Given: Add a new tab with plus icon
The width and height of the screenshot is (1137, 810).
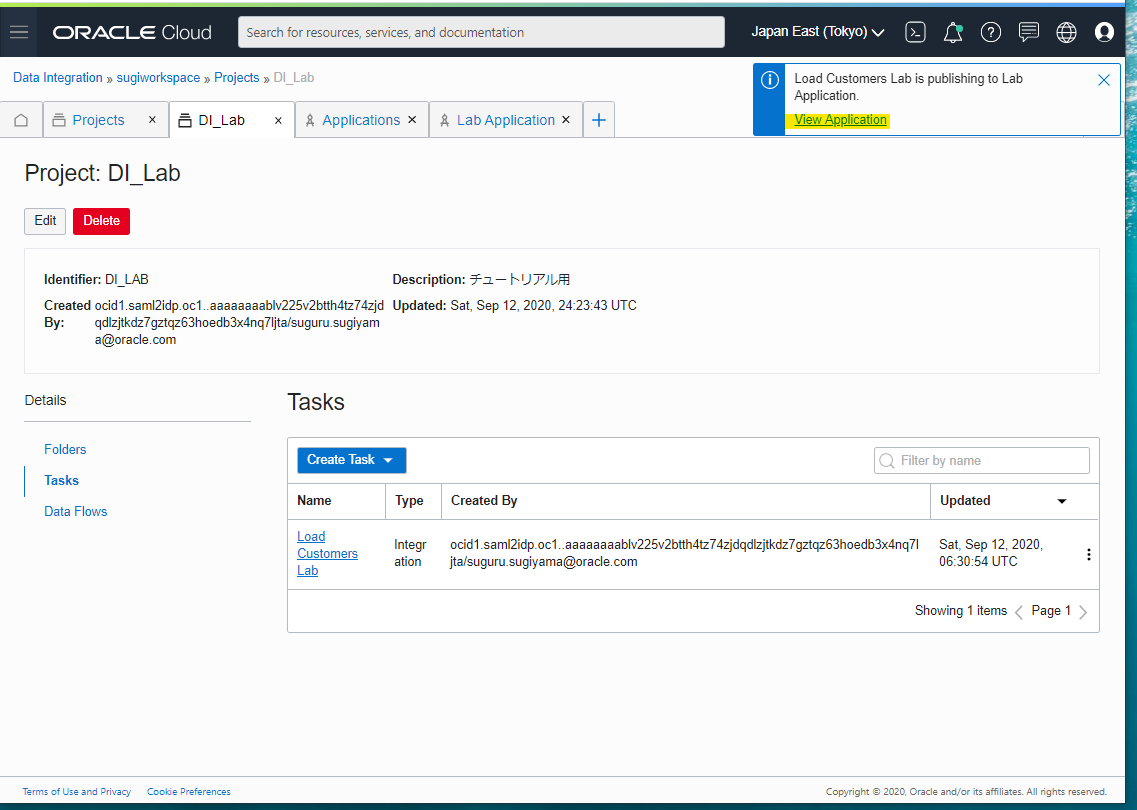Looking at the screenshot, I should tap(598, 120).
